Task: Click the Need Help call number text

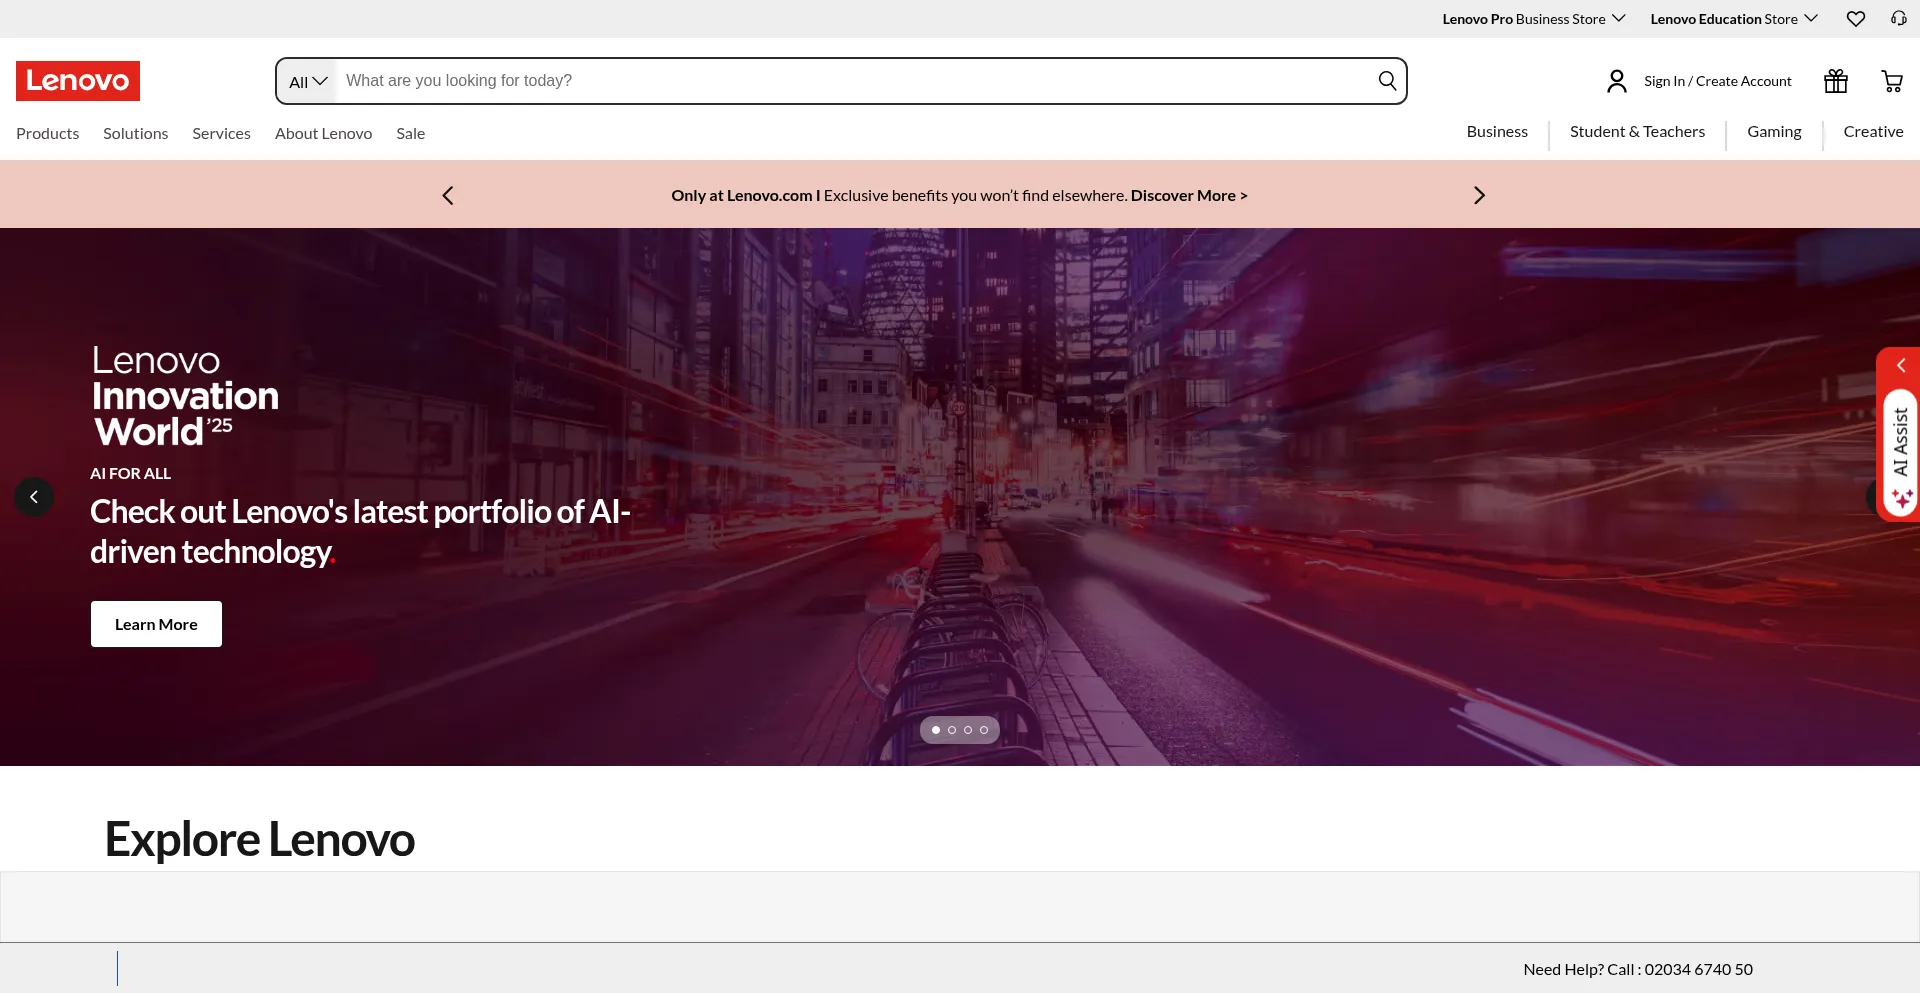Action: click(x=1638, y=969)
